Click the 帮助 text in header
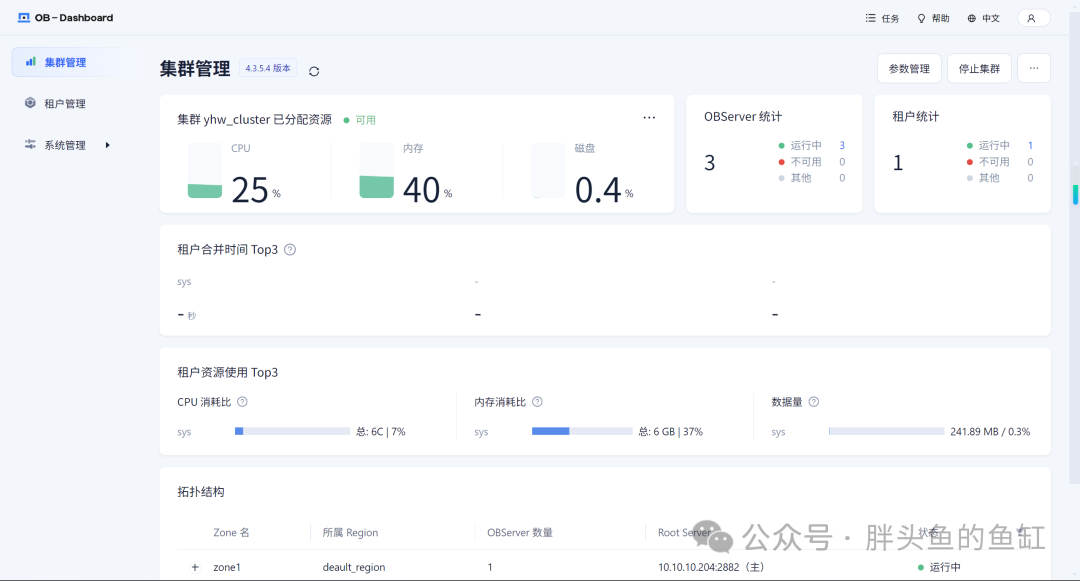This screenshot has height=581, width=1080. pyautogui.click(x=941, y=19)
